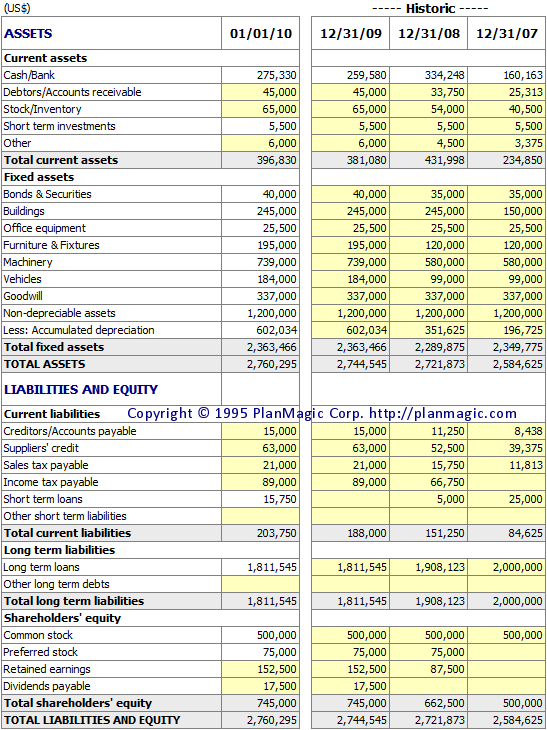Click the LIABILITIES AND EQUITY heading

click(x=81, y=389)
